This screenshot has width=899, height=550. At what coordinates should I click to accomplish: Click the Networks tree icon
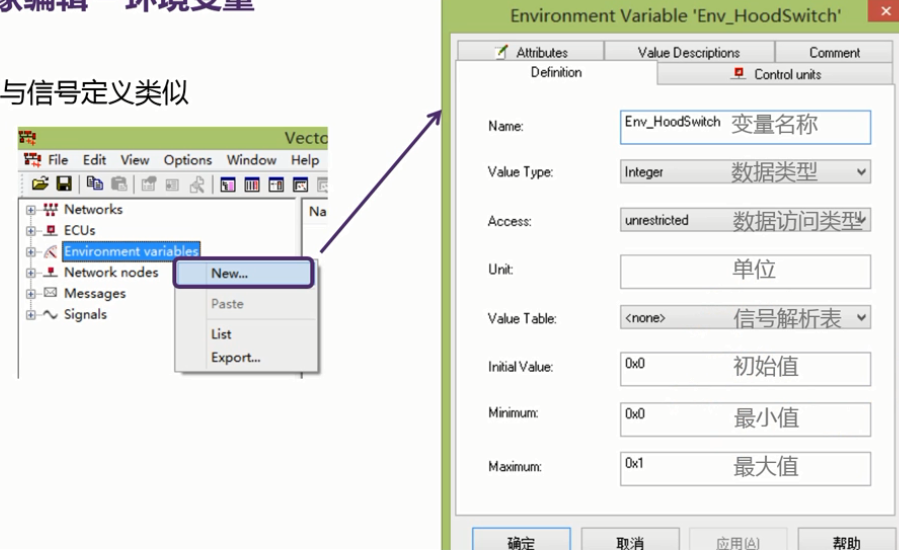coord(50,209)
